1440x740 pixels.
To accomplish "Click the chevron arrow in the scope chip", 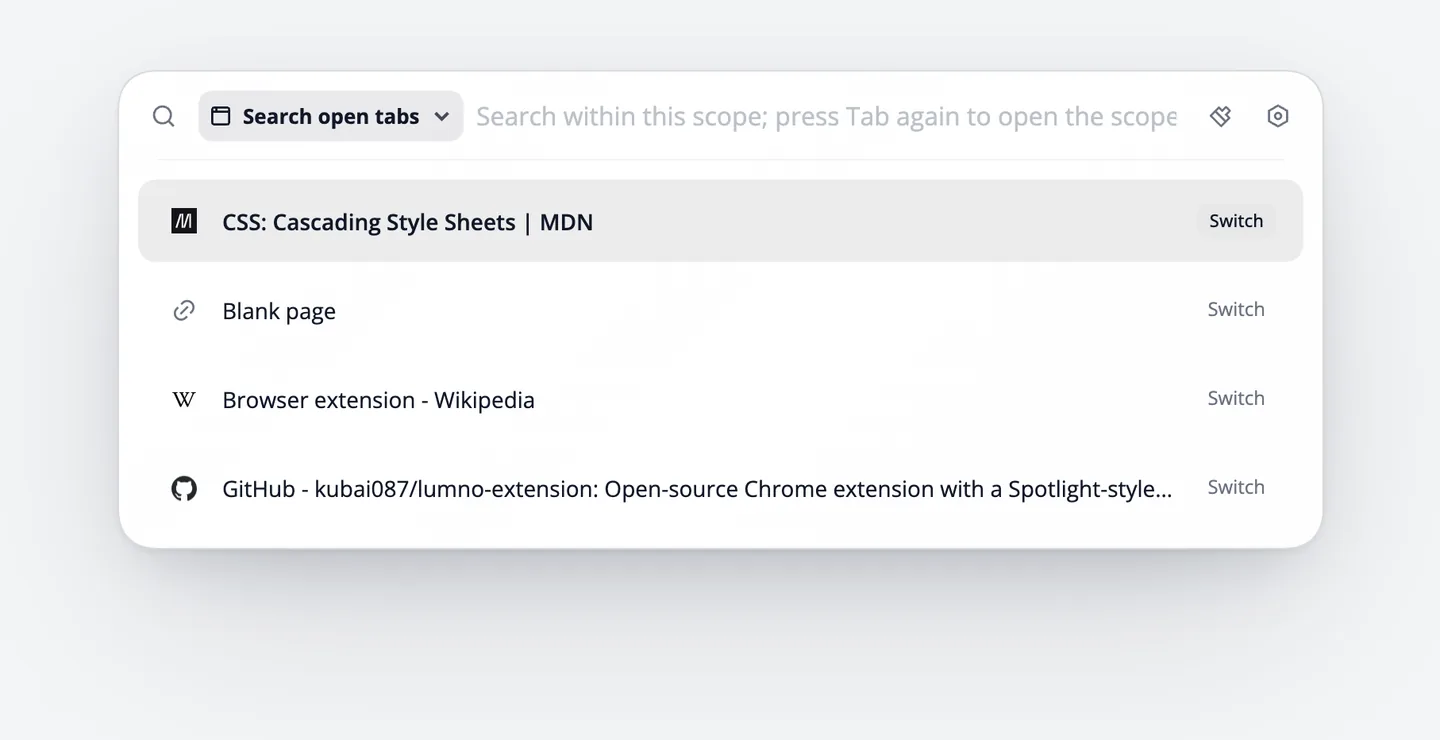I will 441,116.
